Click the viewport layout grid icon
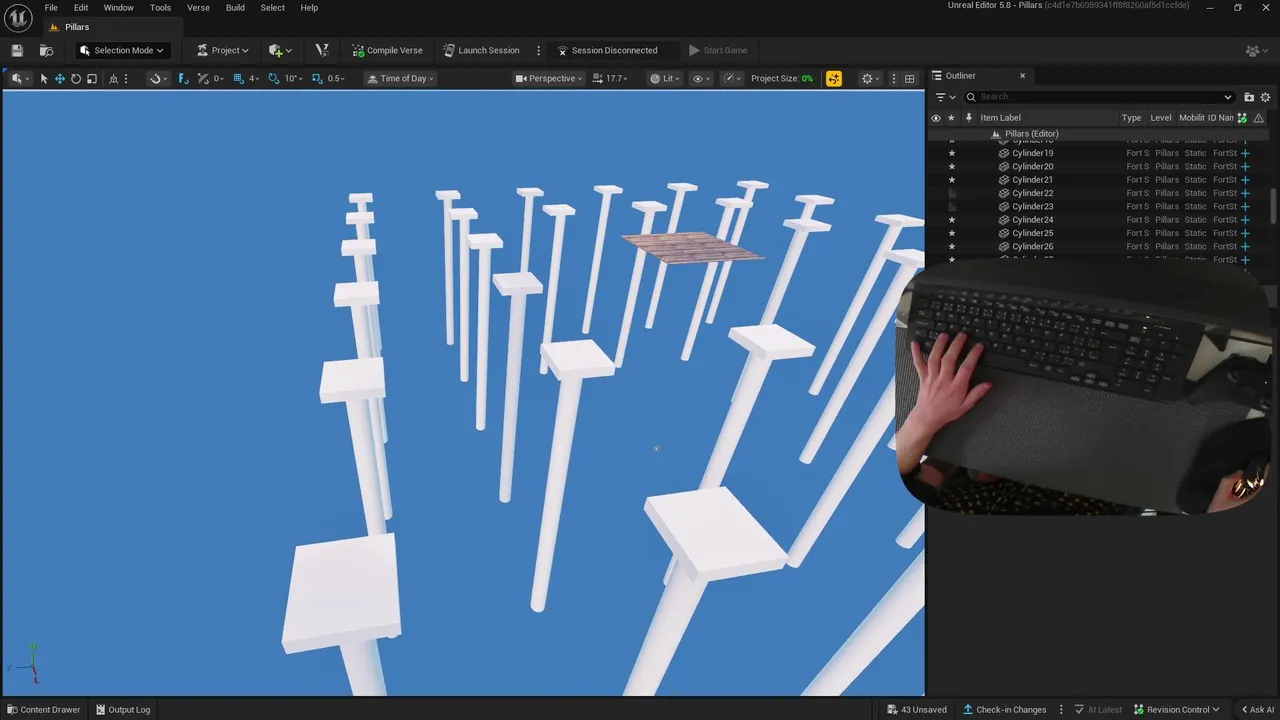The image size is (1280, 720). 909,78
